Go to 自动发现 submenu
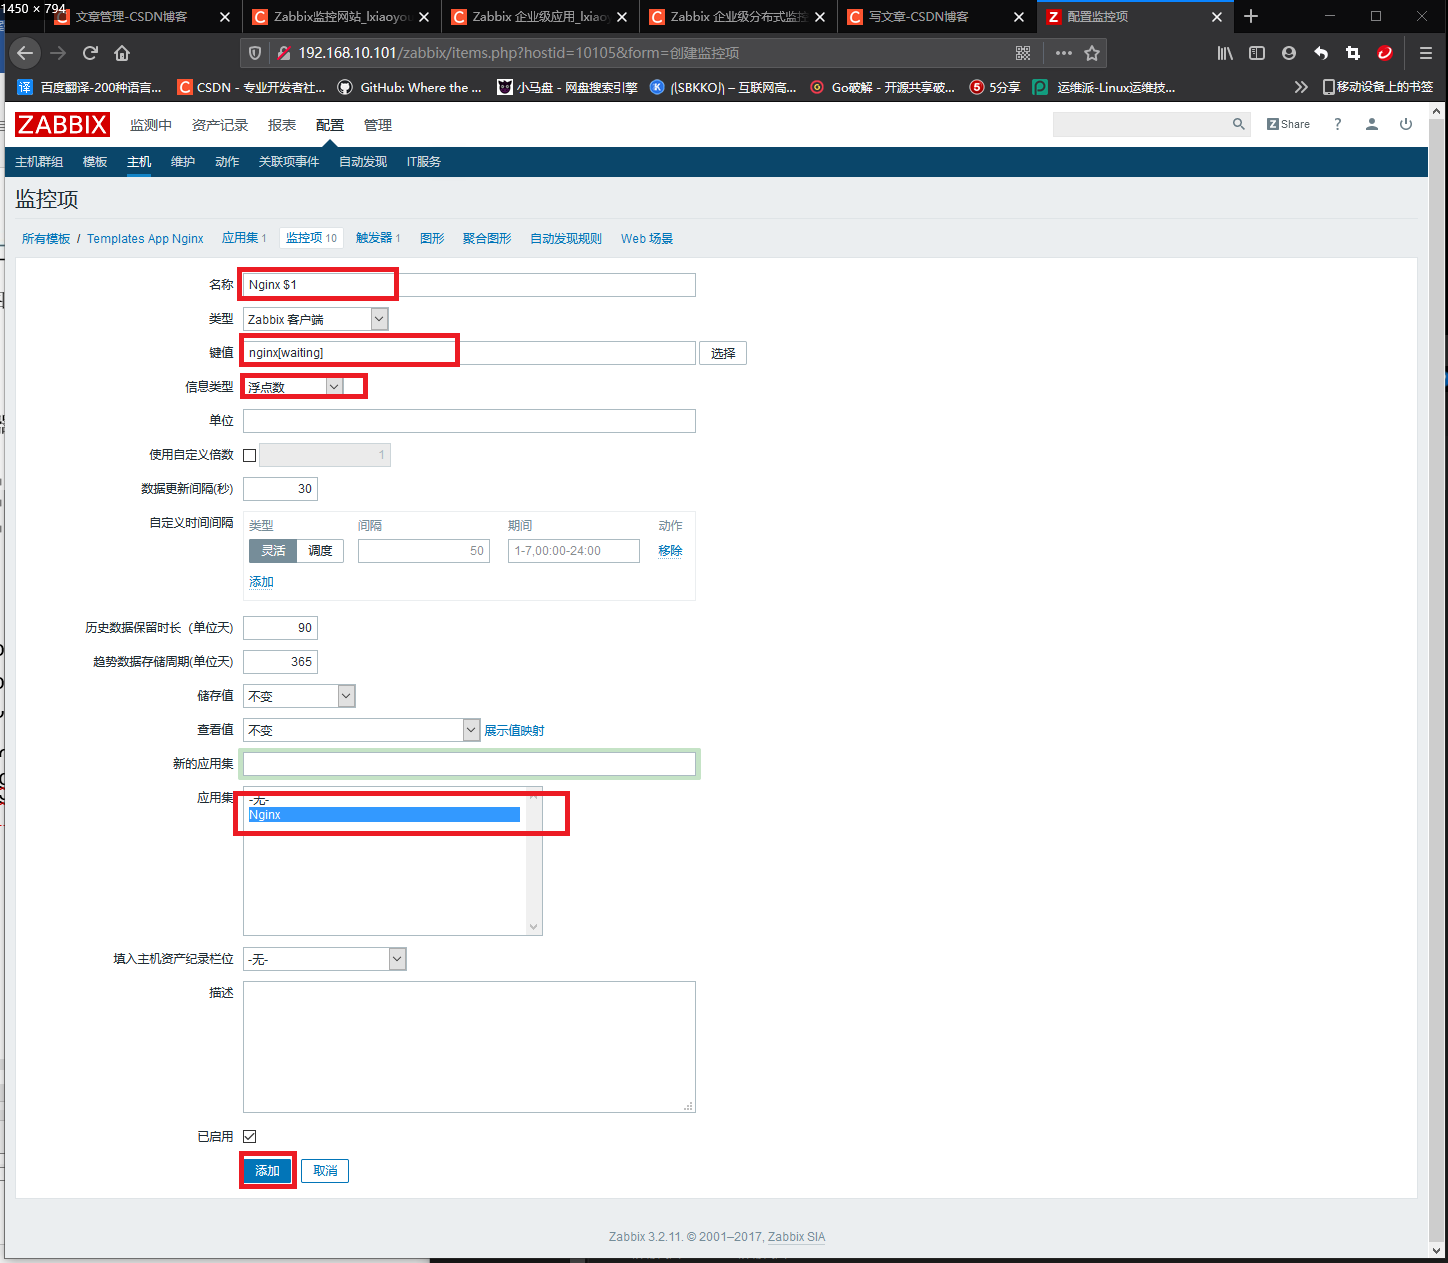The width and height of the screenshot is (1448, 1263). [363, 162]
